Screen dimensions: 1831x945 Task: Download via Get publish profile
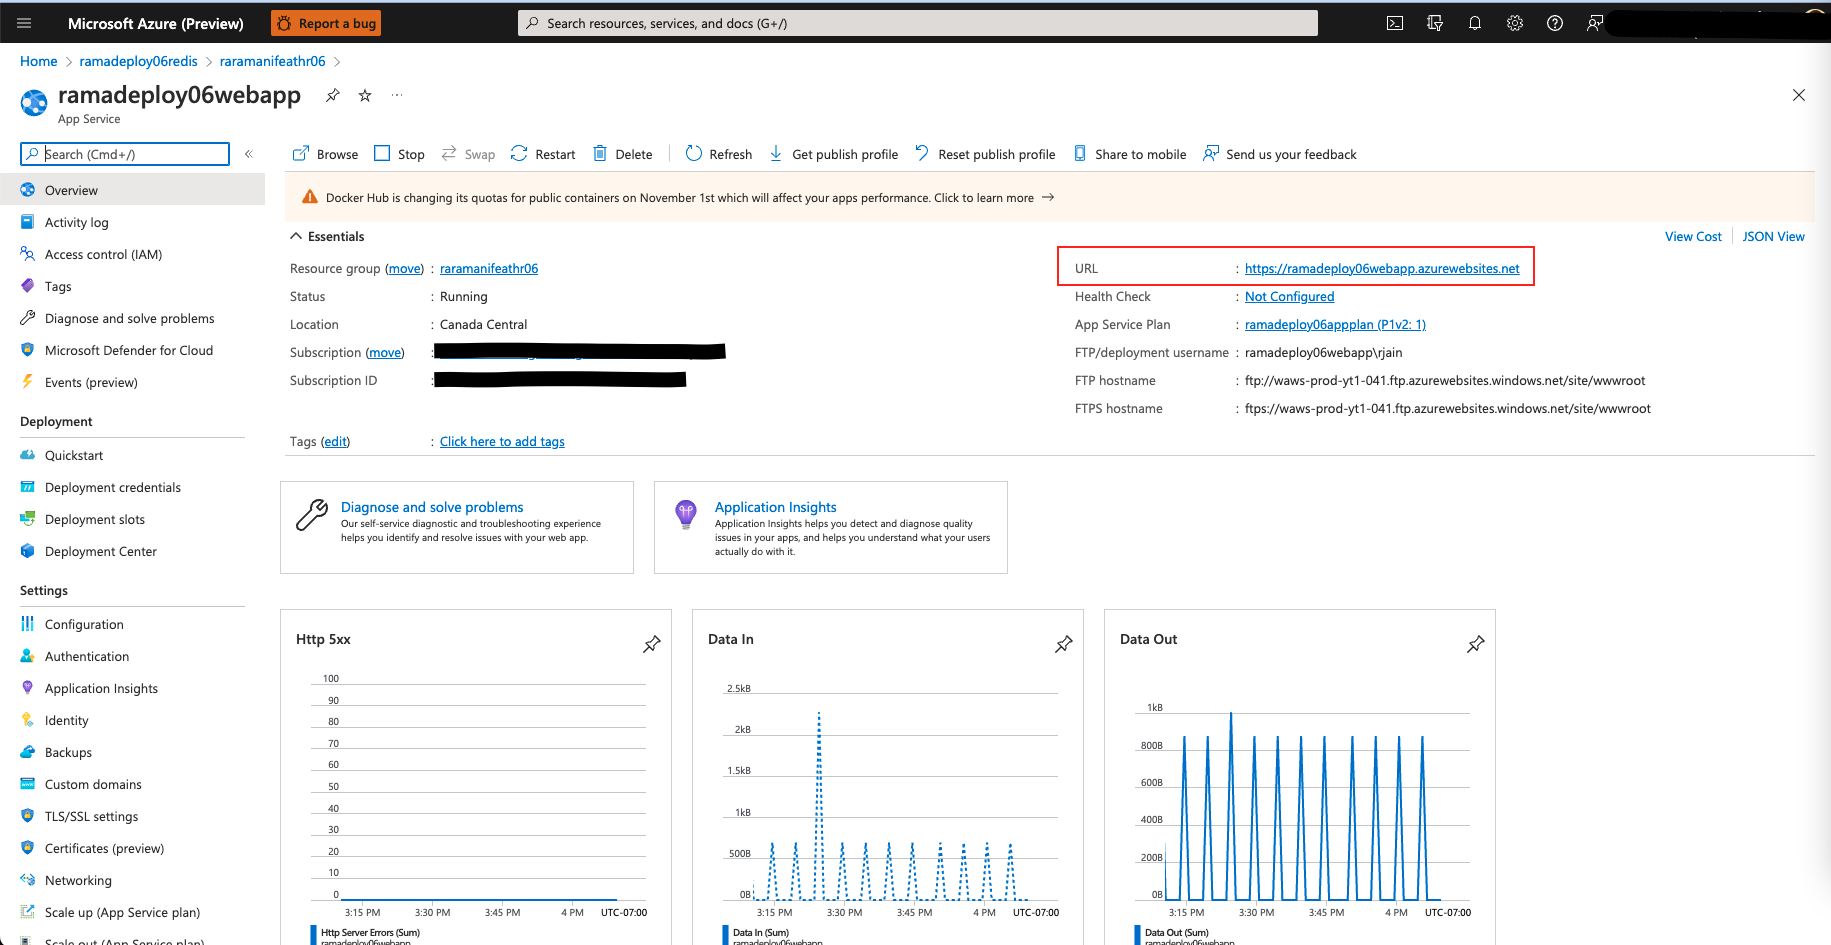tap(833, 154)
